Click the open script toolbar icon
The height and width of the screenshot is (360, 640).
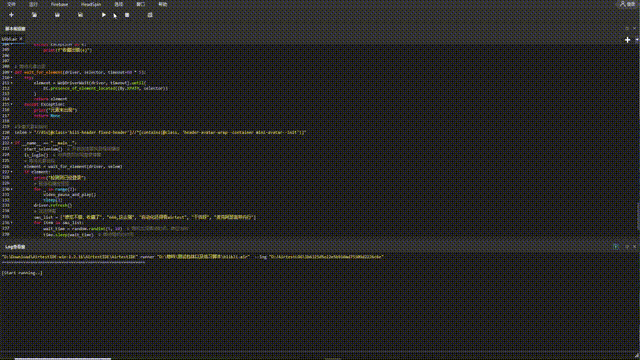[34, 15]
